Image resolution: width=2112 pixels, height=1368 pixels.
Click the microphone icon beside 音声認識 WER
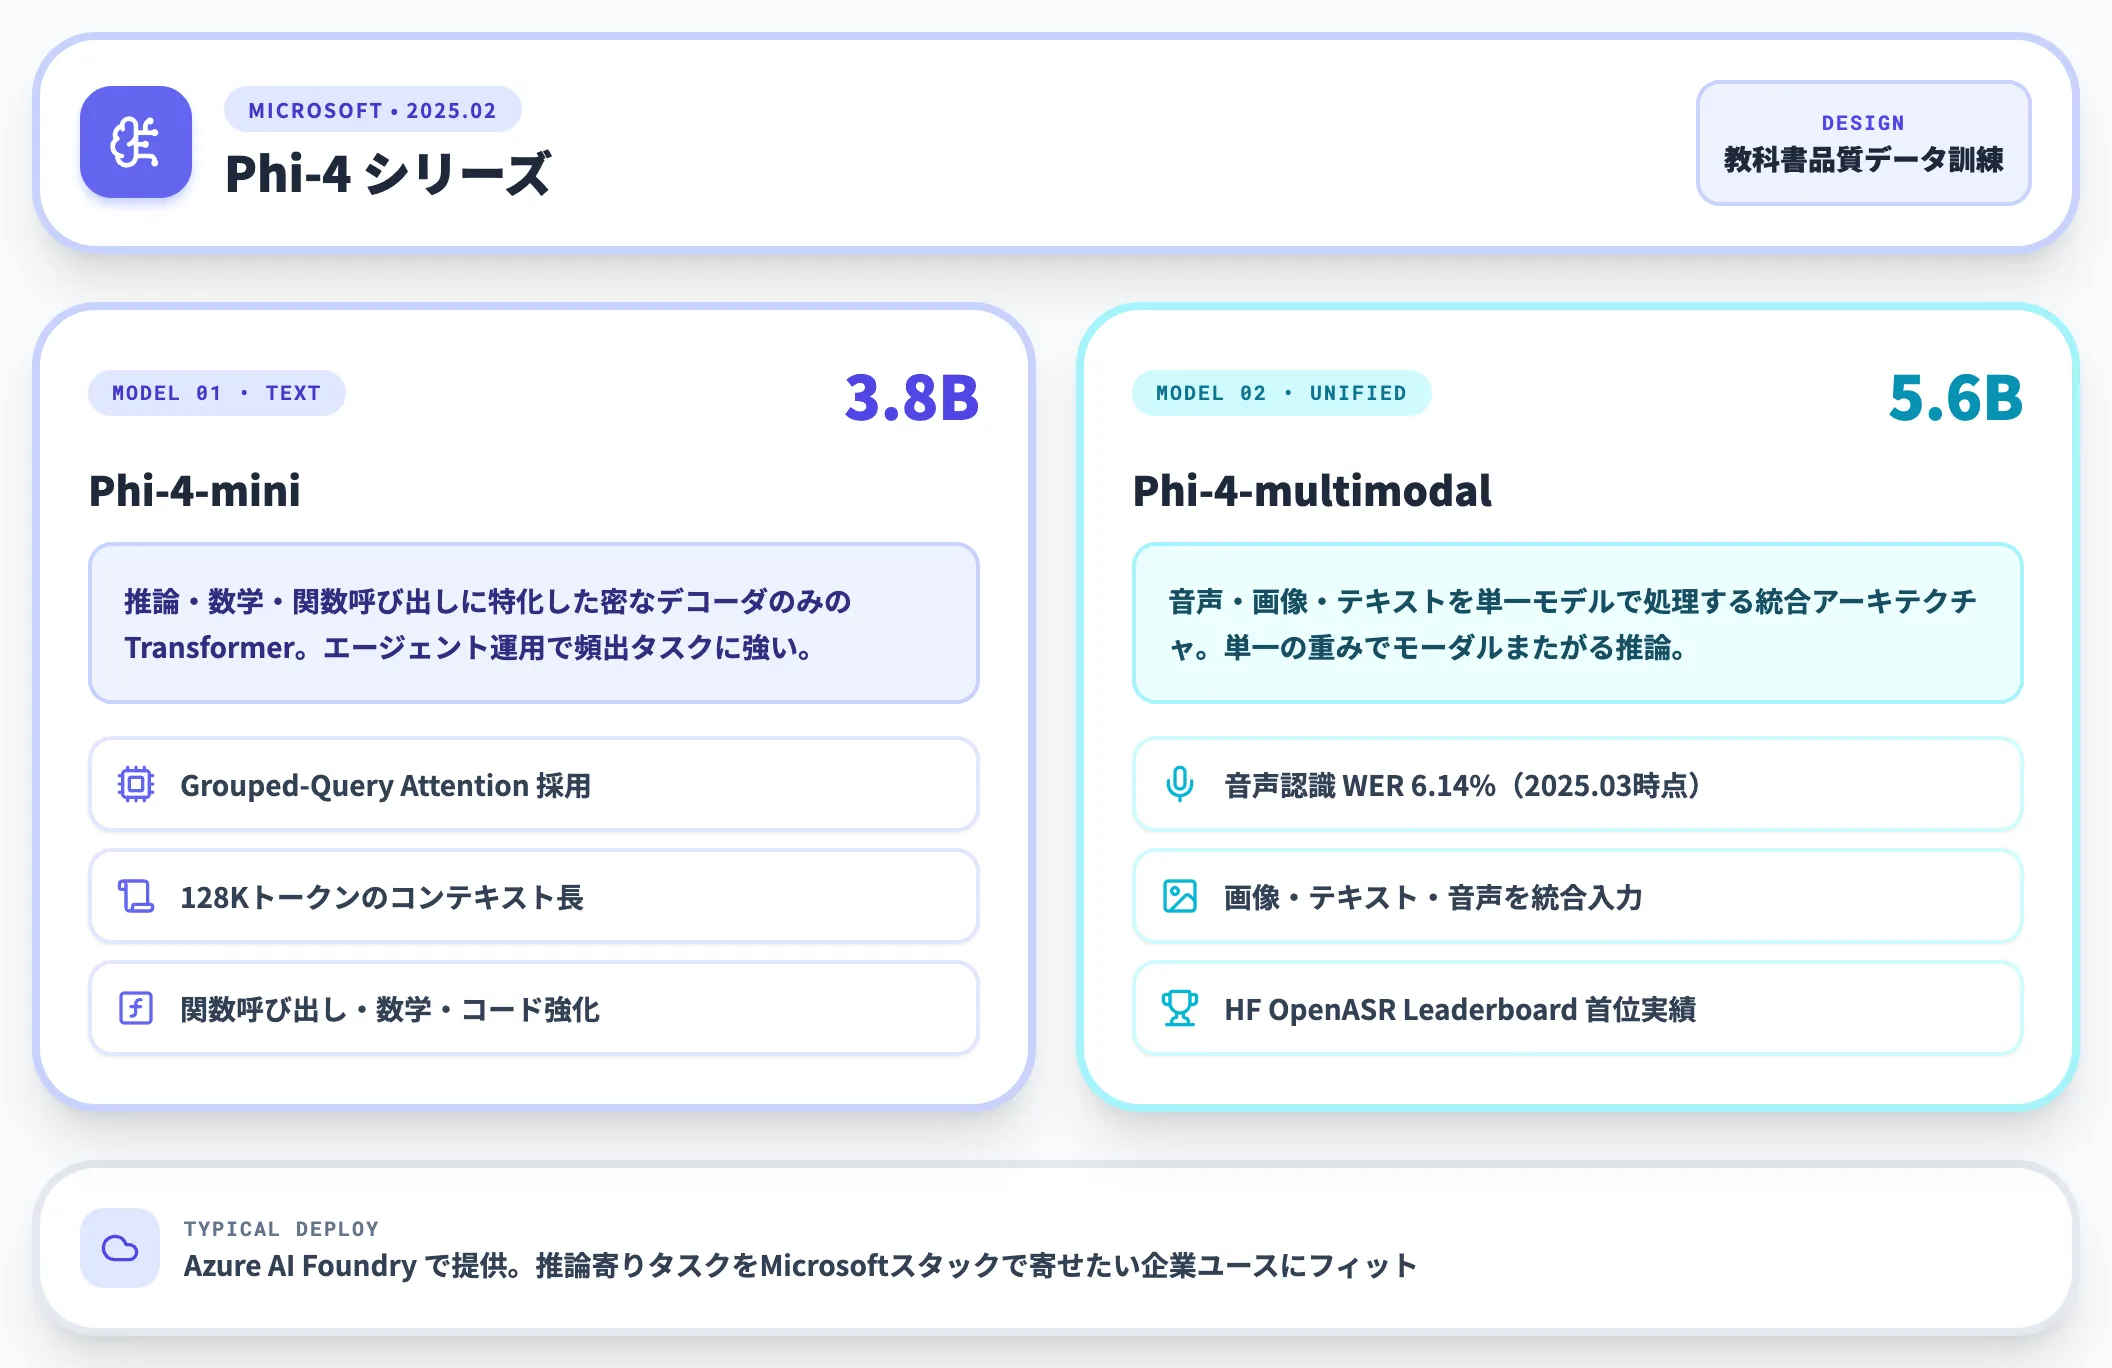pos(1180,785)
